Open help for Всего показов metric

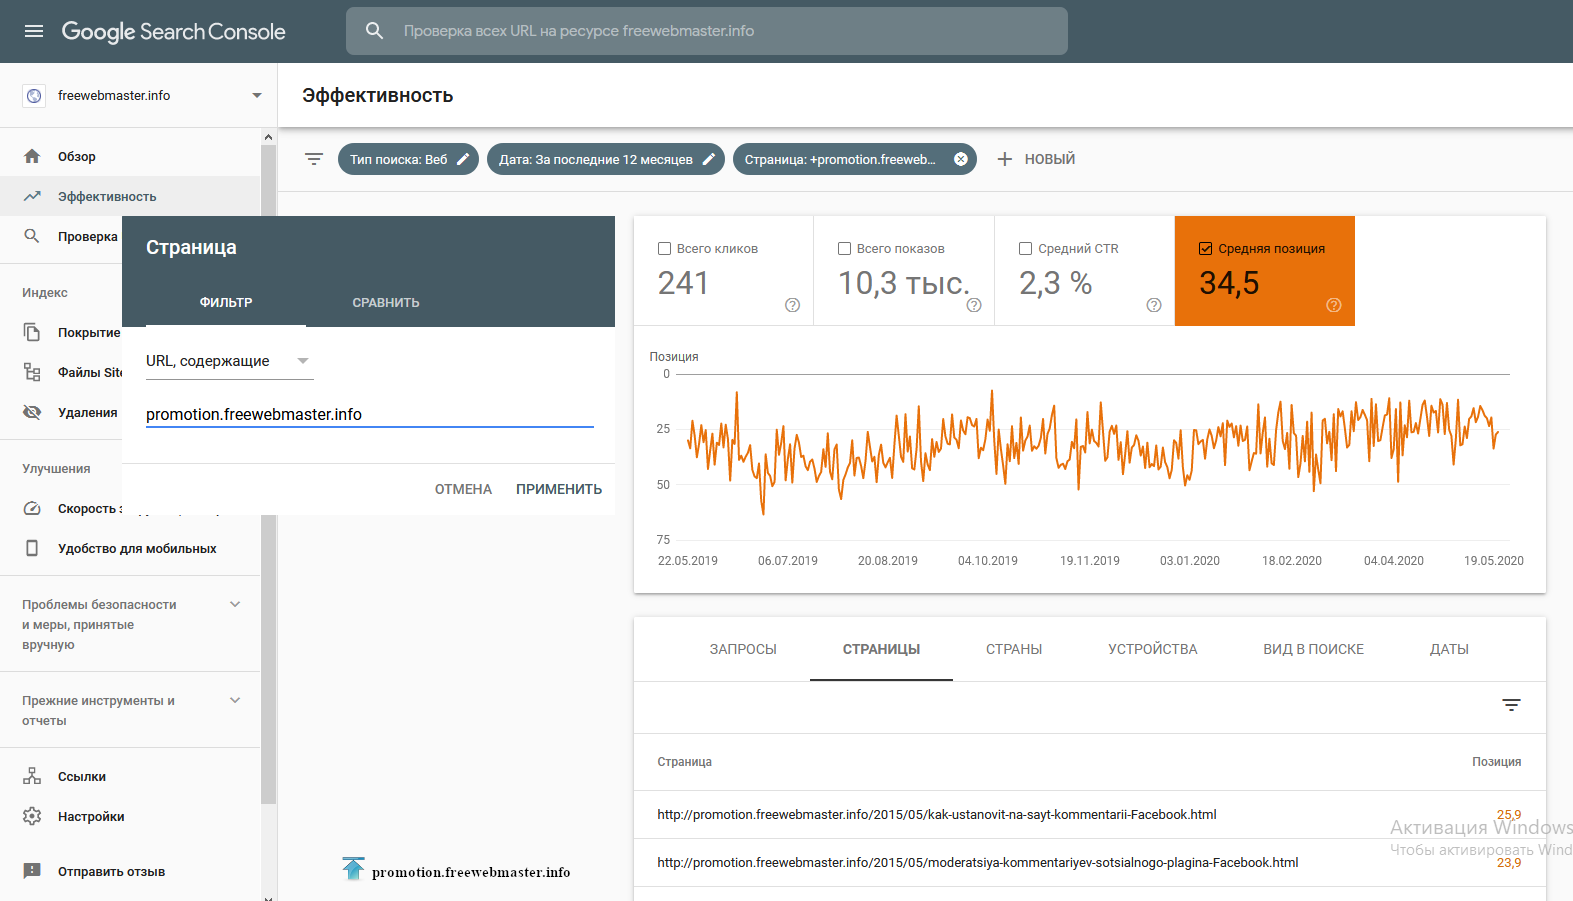[x=974, y=305]
